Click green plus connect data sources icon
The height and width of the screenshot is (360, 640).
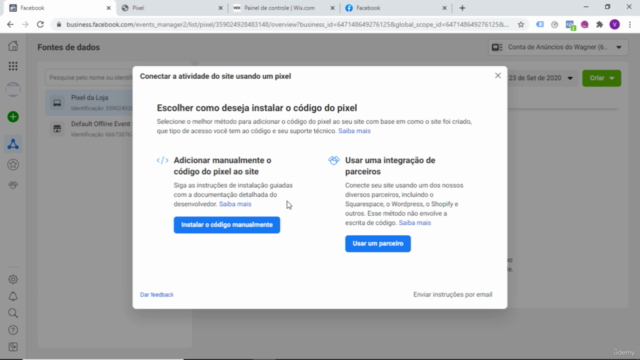(13, 117)
